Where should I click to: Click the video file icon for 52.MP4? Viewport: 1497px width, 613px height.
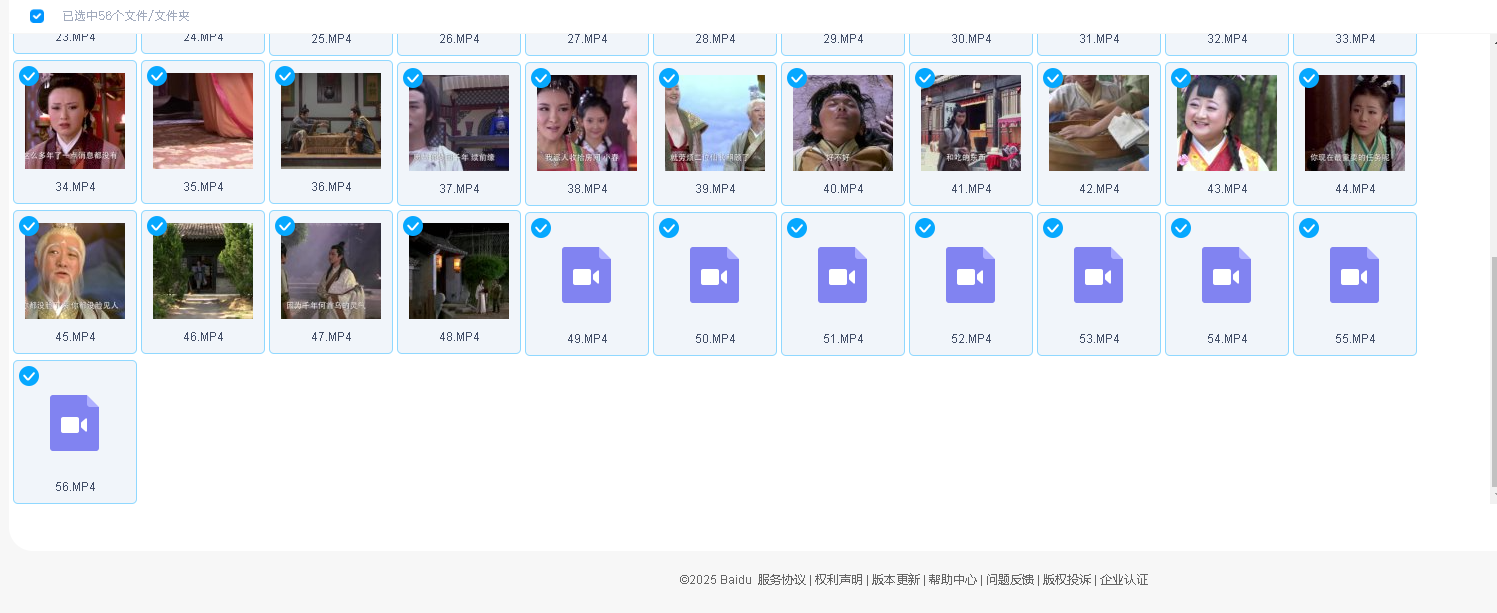click(970, 275)
